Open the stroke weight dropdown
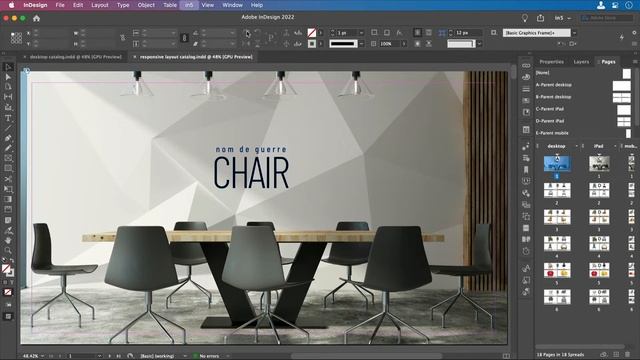Screen dimensions: 640x360 [362, 33]
